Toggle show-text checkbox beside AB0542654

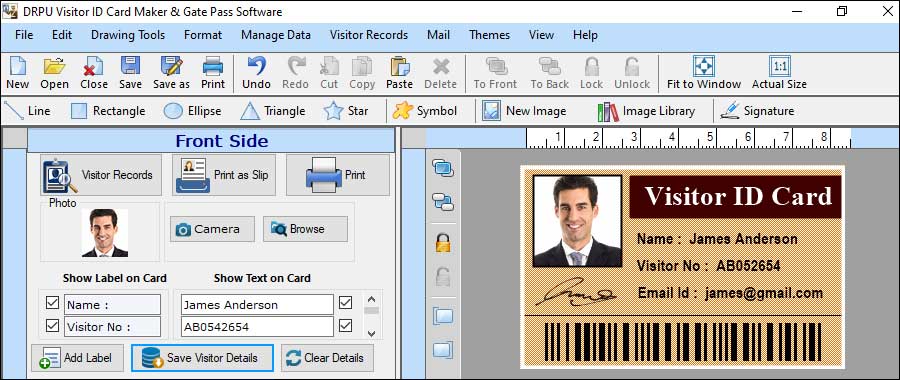coord(346,325)
